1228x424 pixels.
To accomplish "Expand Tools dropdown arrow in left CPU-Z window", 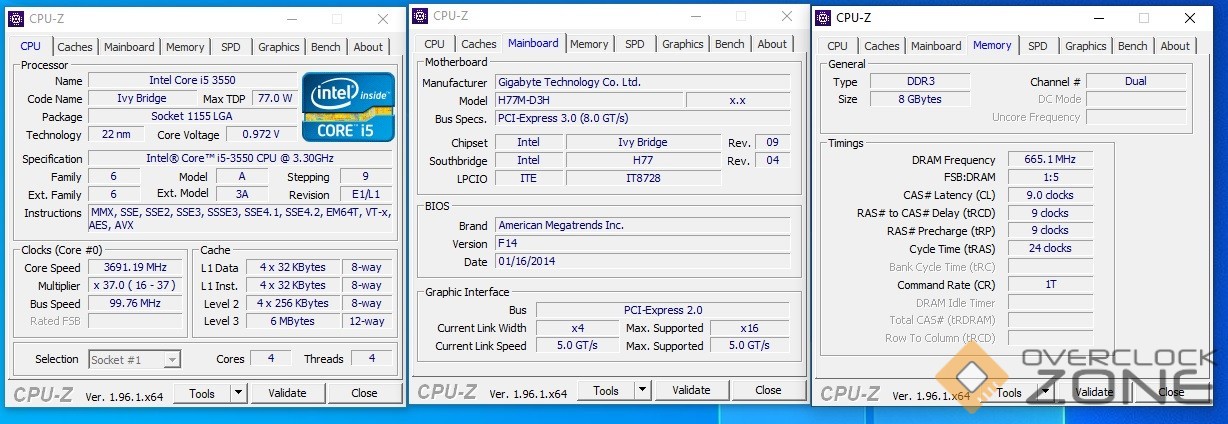I will 239,394.
